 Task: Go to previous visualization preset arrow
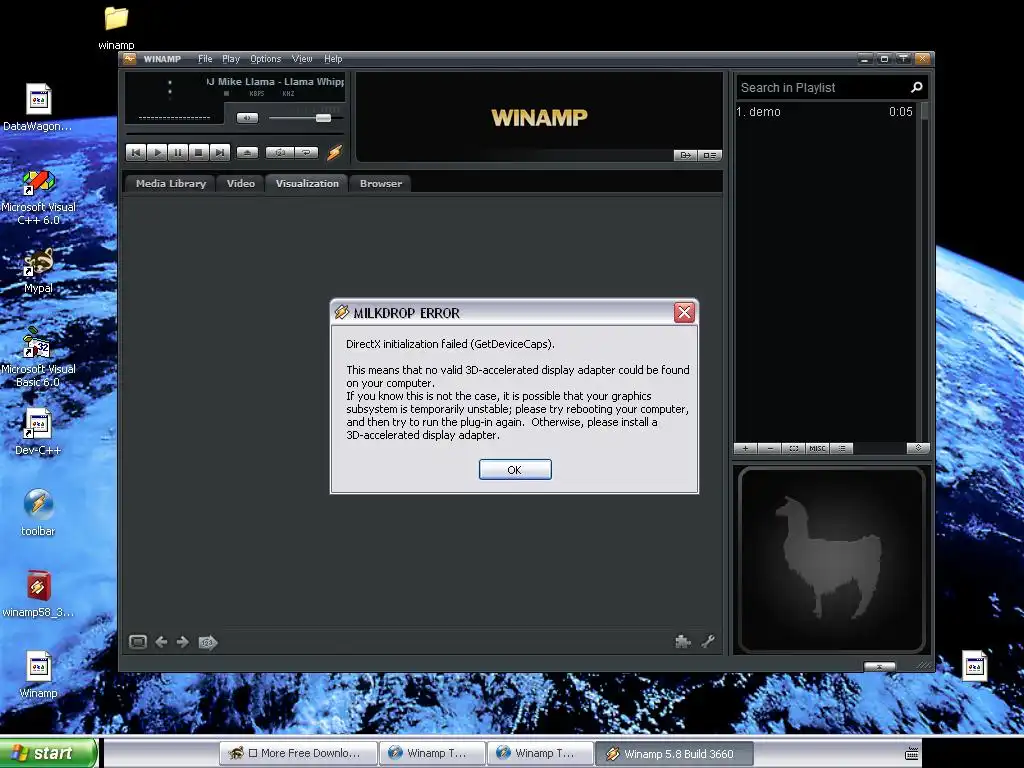pyautogui.click(x=161, y=642)
